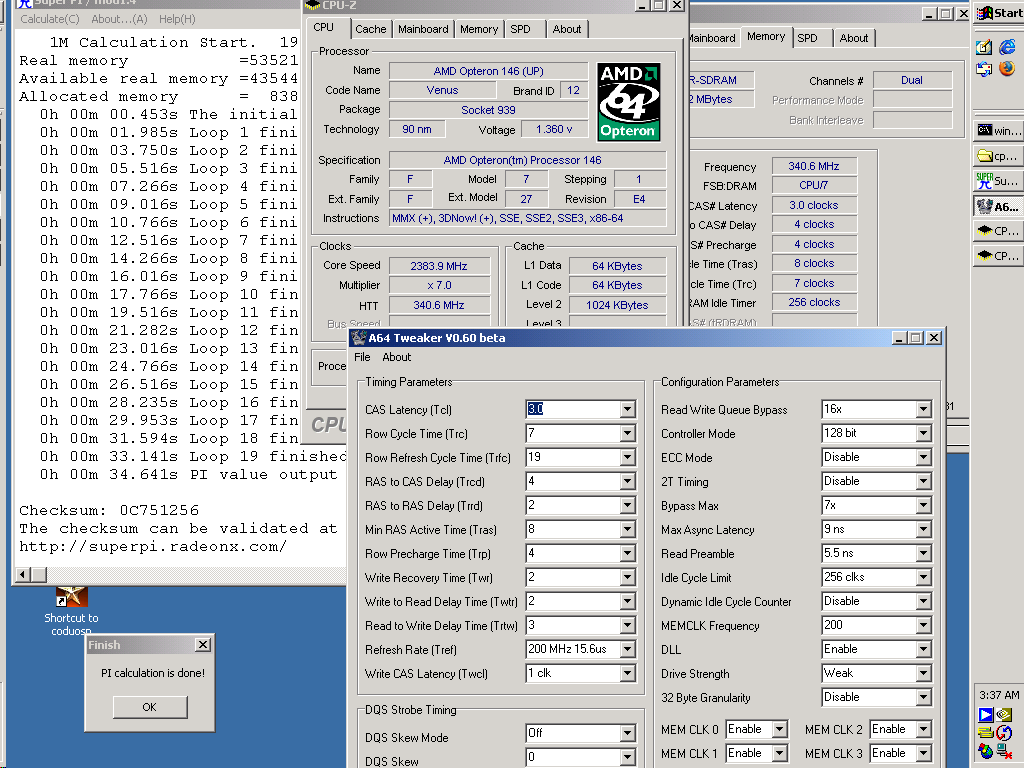Open the Help(H) menu in Super PI

click(x=177, y=19)
